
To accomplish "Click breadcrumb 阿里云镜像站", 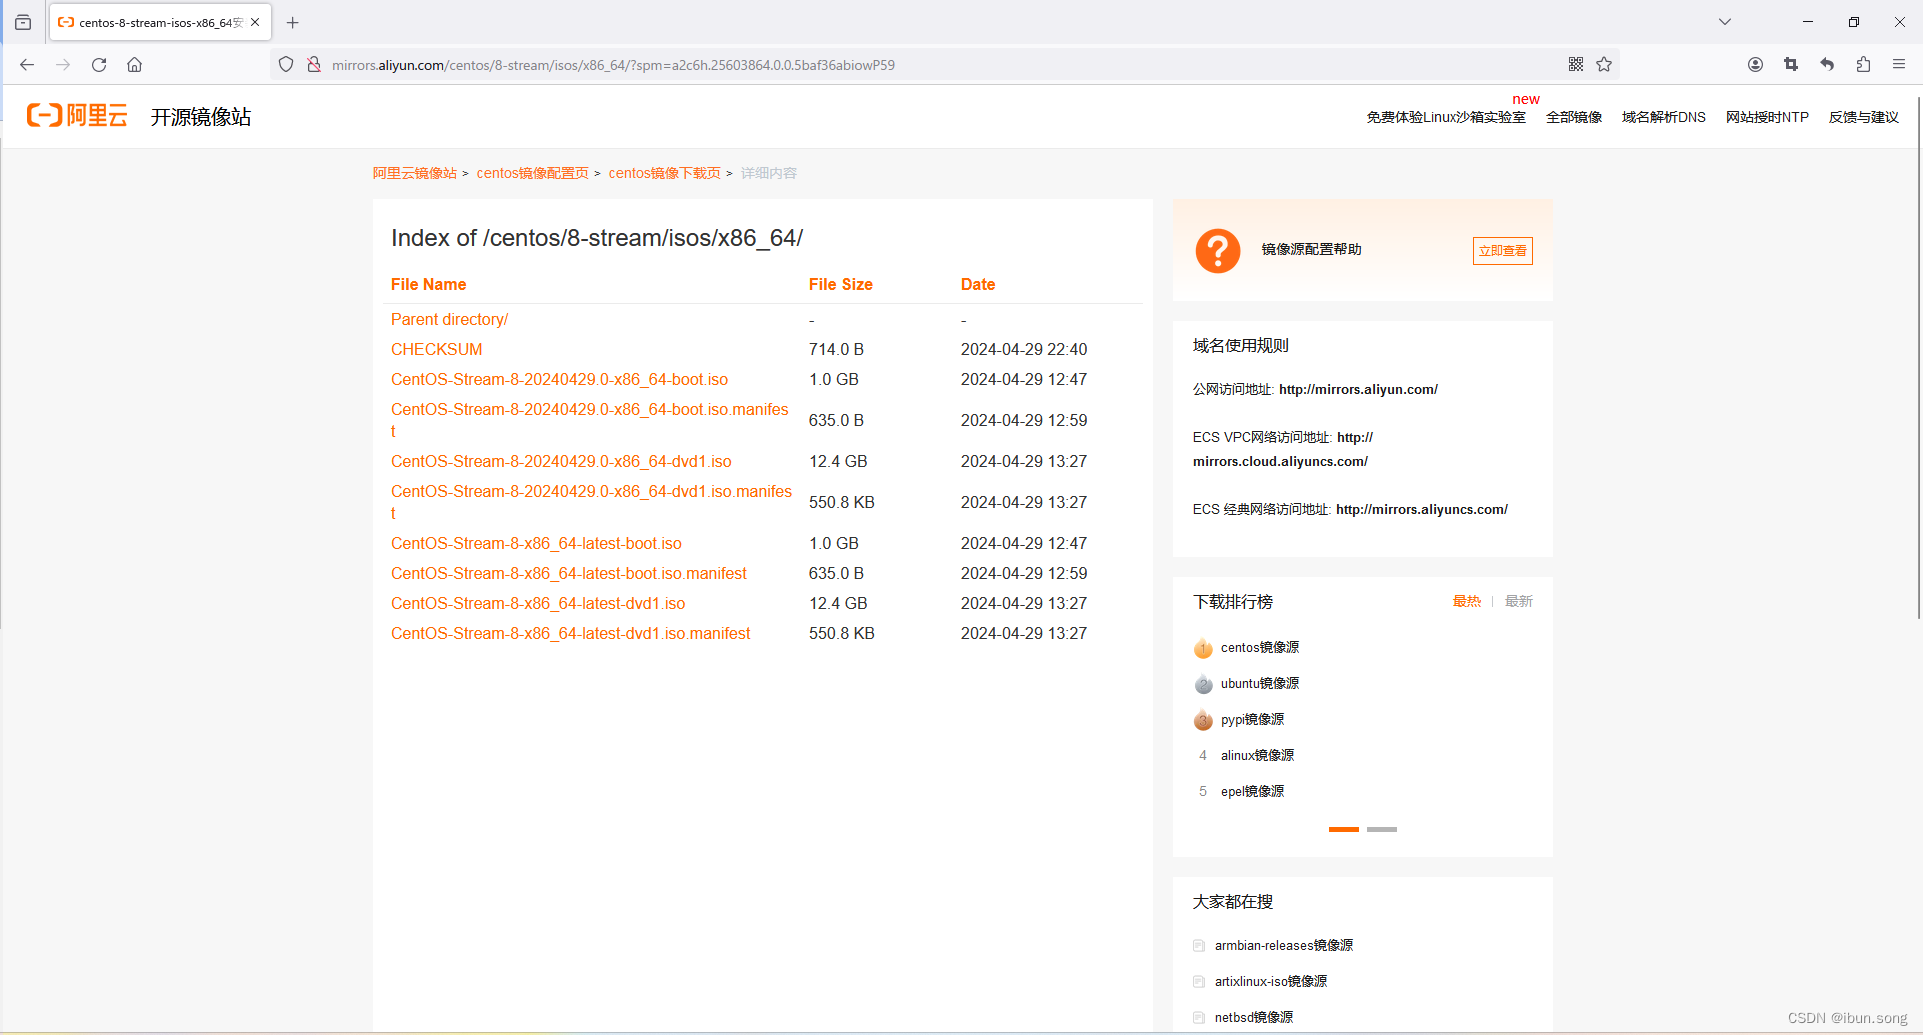I will click(x=415, y=173).
